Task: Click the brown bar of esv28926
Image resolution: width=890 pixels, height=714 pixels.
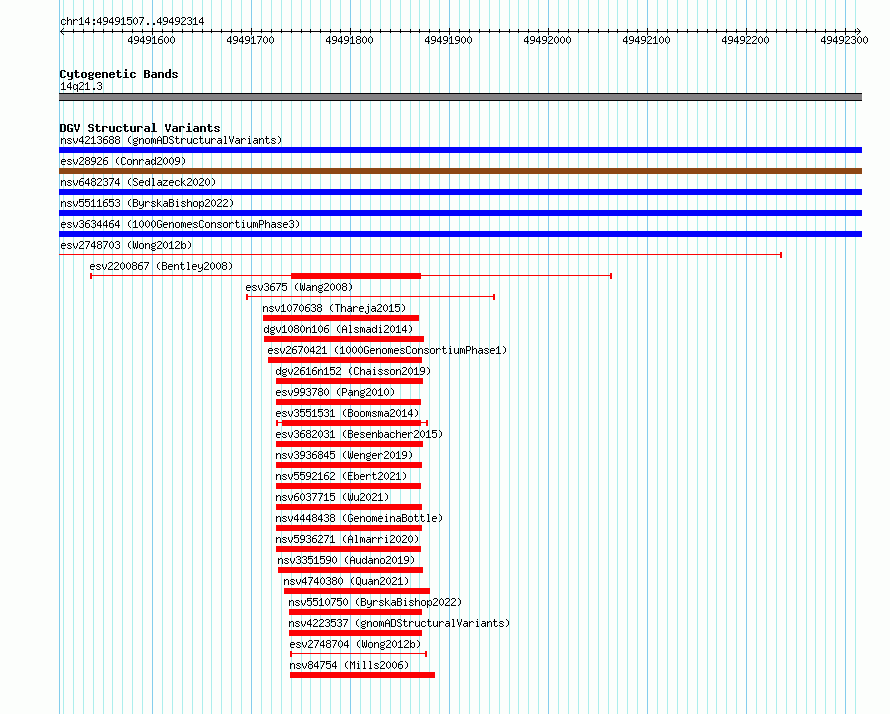Action: (x=460, y=171)
